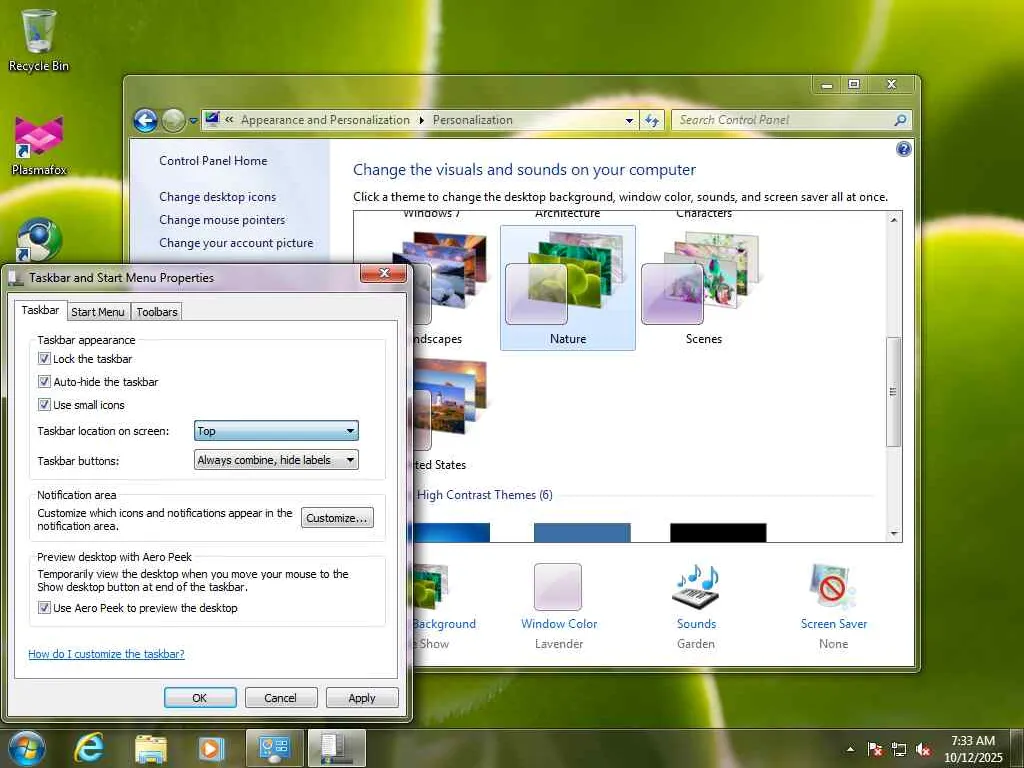Image resolution: width=1024 pixels, height=768 pixels.
Task: Click the theme list scroll-down arrow
Action: pos(894,534)
